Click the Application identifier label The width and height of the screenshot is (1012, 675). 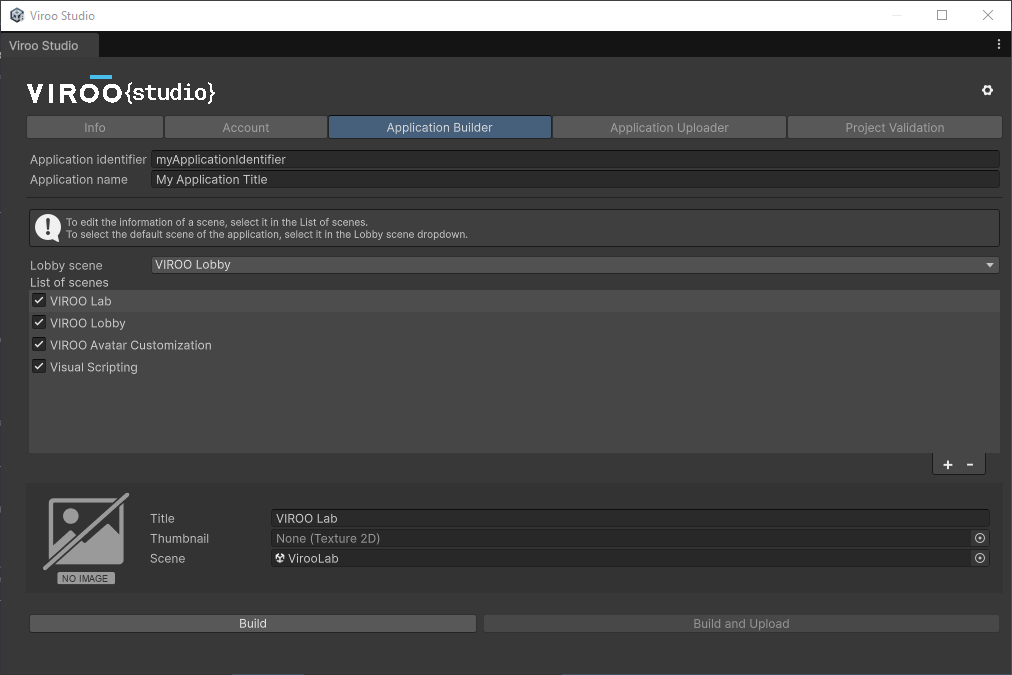click(88, 159)
